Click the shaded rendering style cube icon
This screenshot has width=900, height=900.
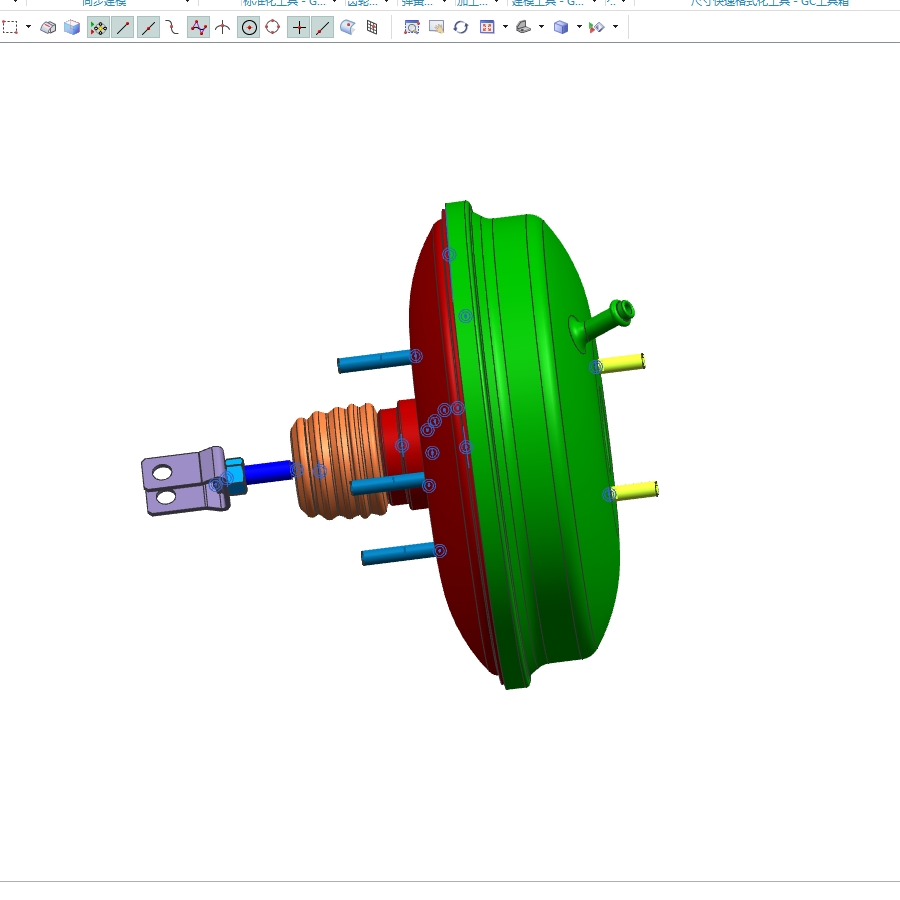coord(561,27)
